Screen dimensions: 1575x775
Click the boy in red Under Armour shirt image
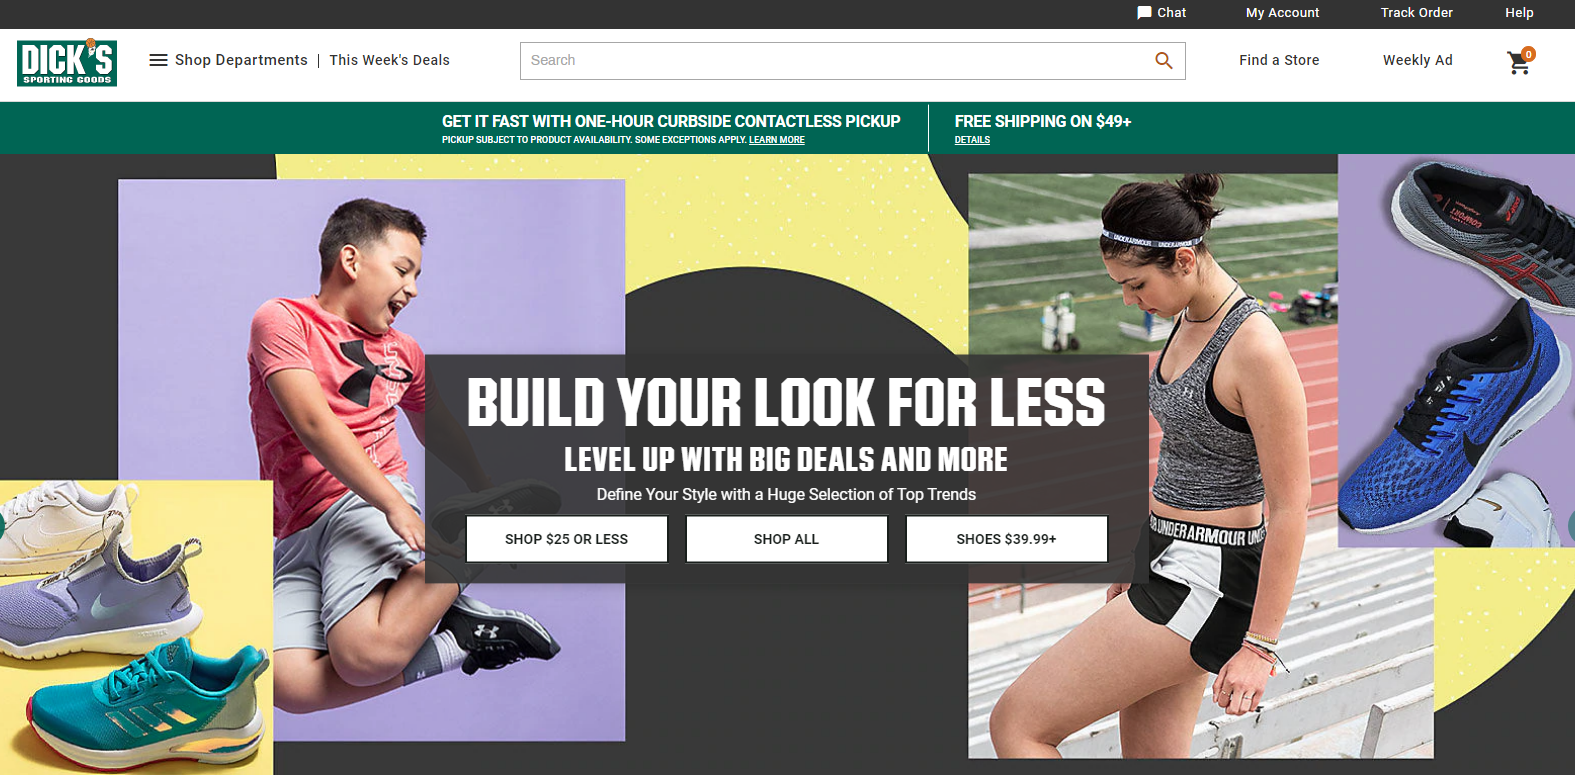pos(372,460)
